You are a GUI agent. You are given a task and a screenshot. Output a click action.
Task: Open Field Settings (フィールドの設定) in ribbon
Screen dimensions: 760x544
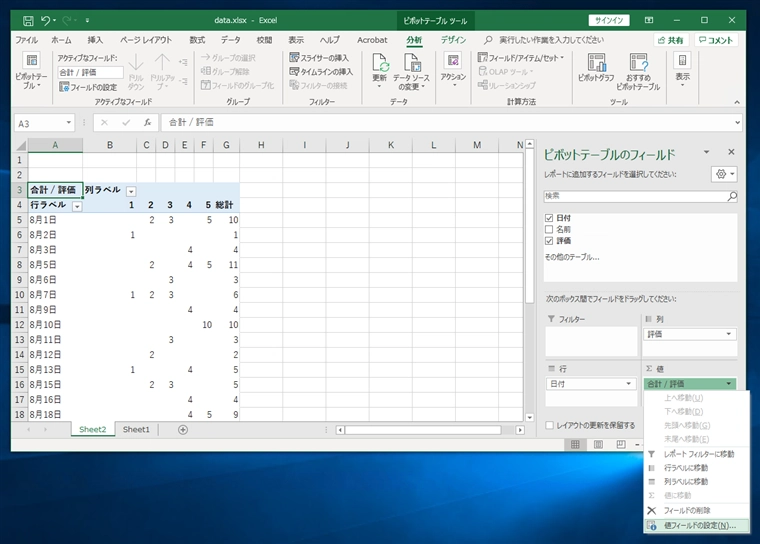click(87, 87)
